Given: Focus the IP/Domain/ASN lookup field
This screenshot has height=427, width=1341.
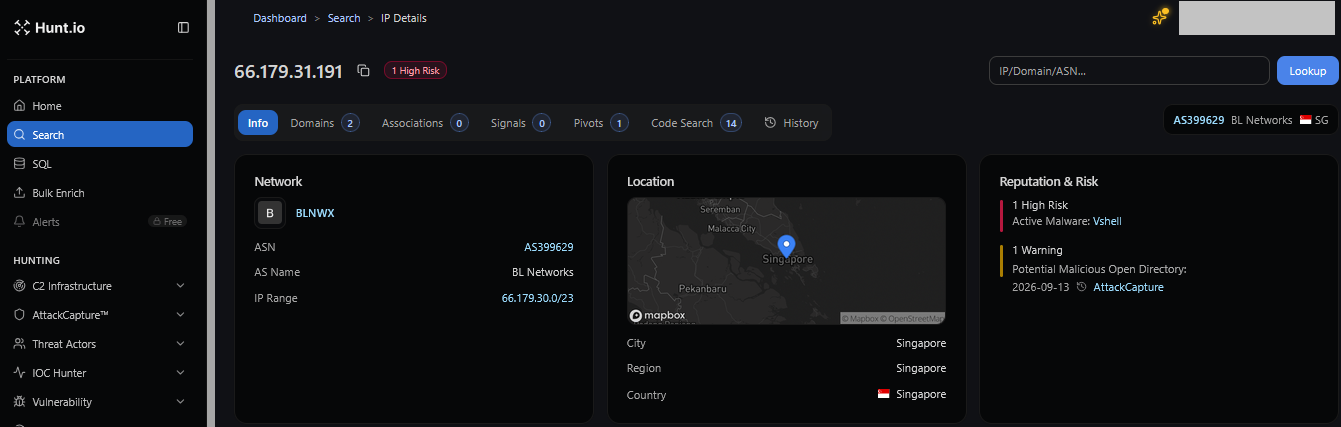Looking at the screenshot, I should pyautogui.click(x=1129, y=71).
